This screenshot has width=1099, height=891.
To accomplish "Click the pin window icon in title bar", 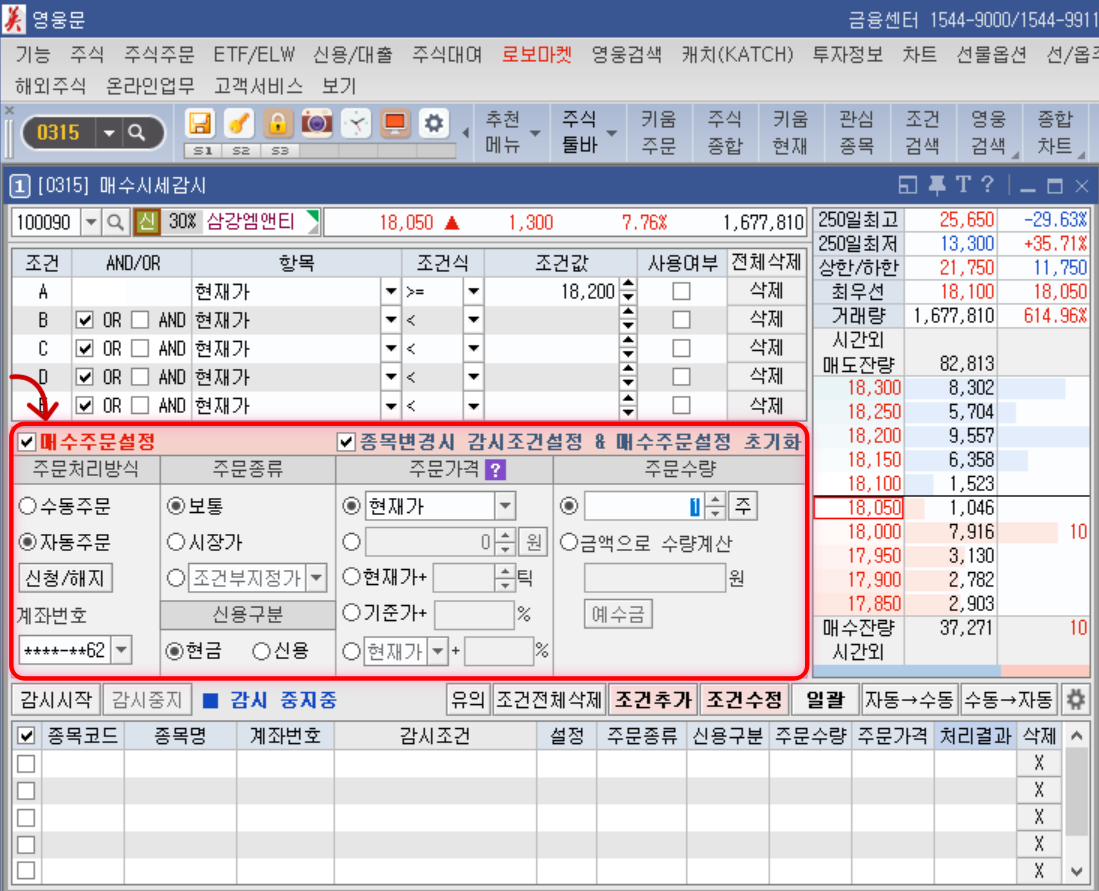I will 936,185.
